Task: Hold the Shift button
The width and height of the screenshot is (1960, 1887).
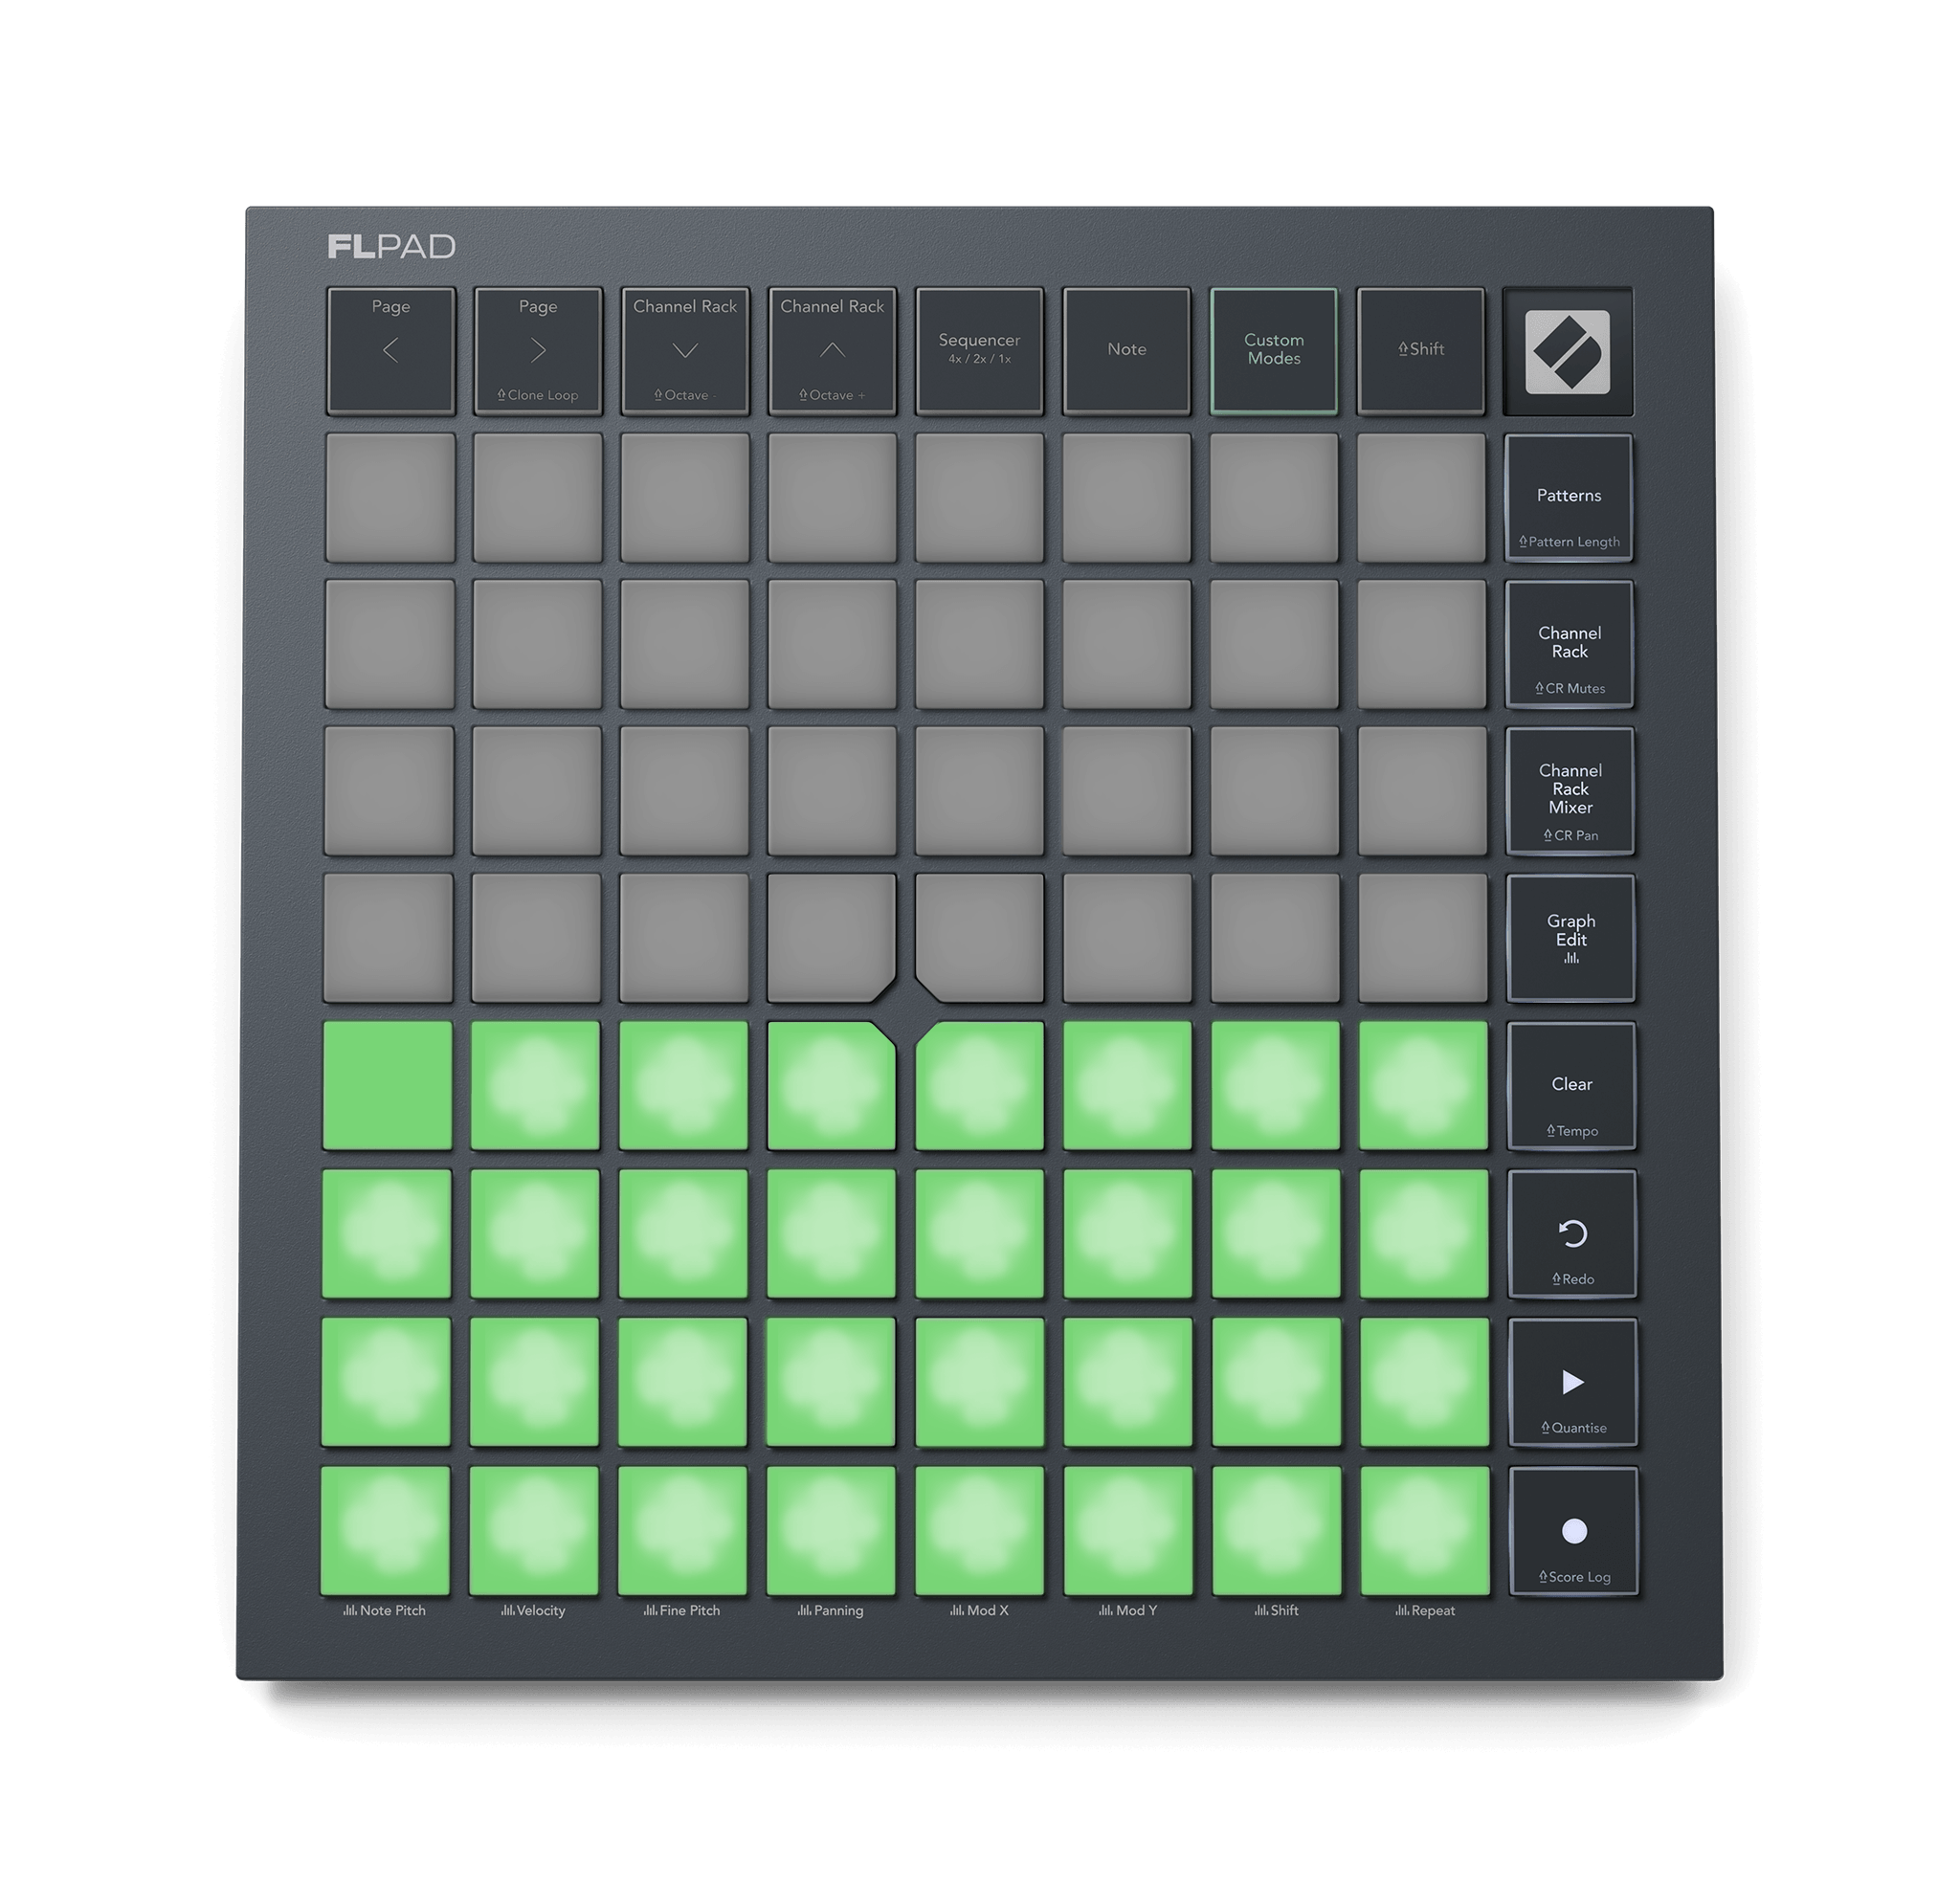Action: (1420, 350)
